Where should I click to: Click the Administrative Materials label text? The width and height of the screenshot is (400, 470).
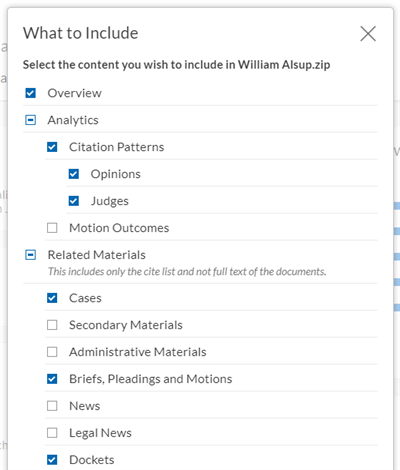pos(138,352)
